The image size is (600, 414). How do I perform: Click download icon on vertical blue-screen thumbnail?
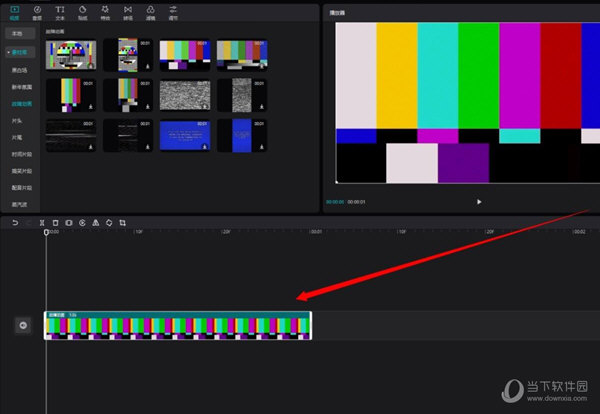coord(262,147)
